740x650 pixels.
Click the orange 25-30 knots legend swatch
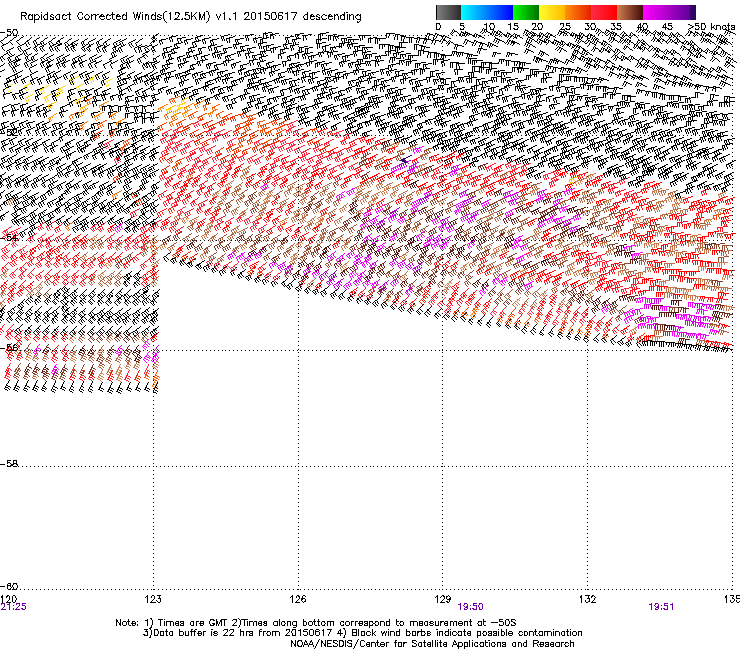coord(578,12)
